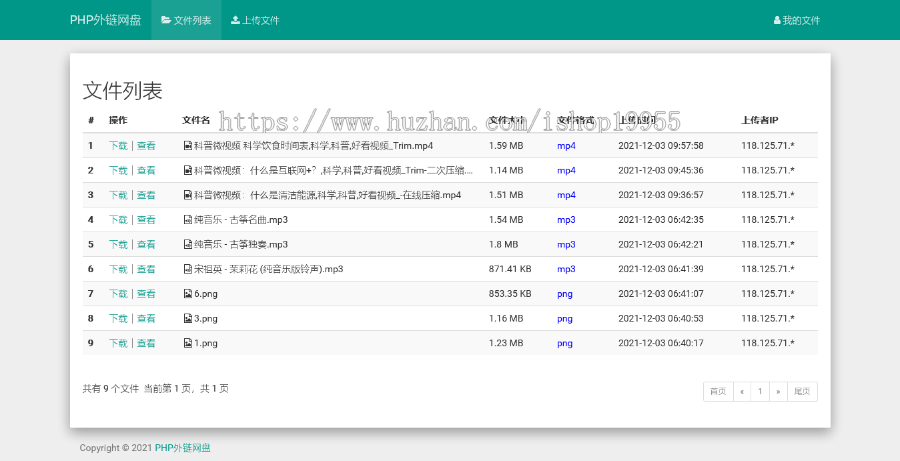
Task: Open the 文件列表 tab in navbar
Action: pos(186,20)
